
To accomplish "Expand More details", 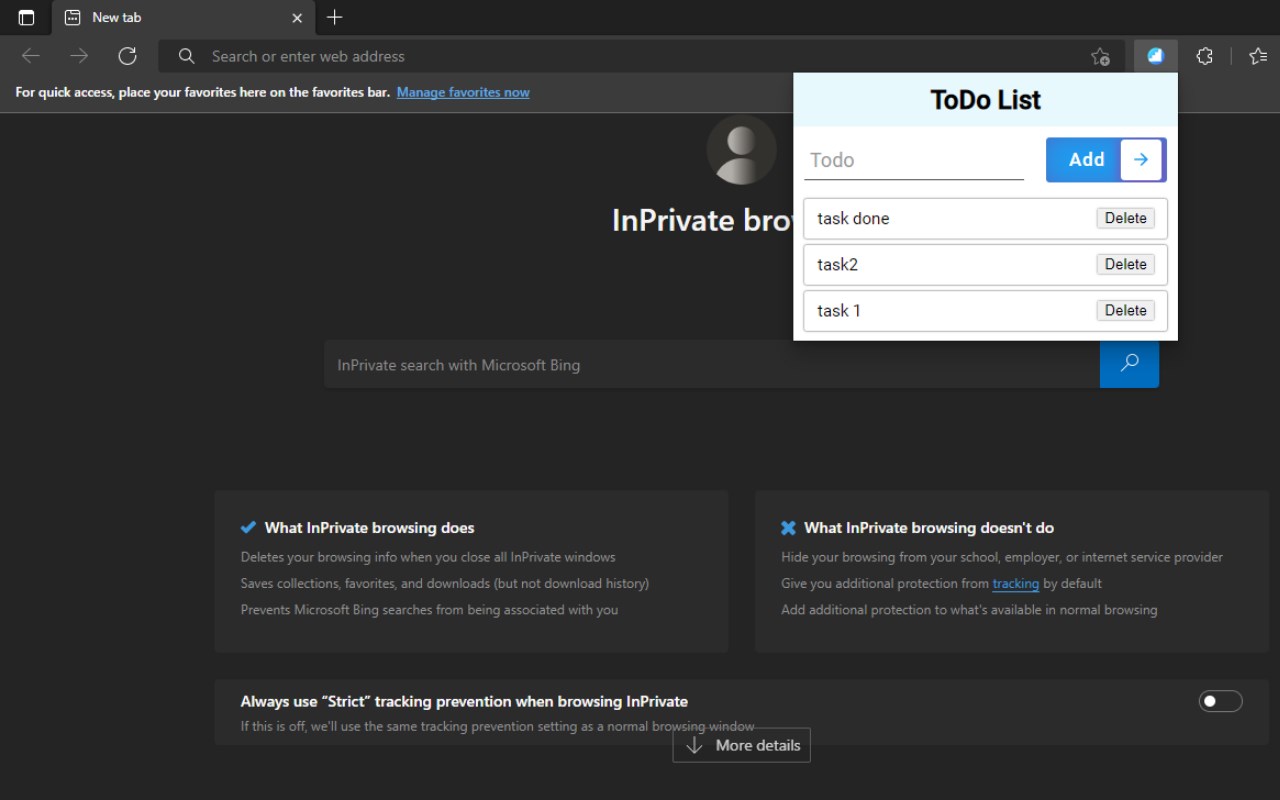I will coord(741,745).
